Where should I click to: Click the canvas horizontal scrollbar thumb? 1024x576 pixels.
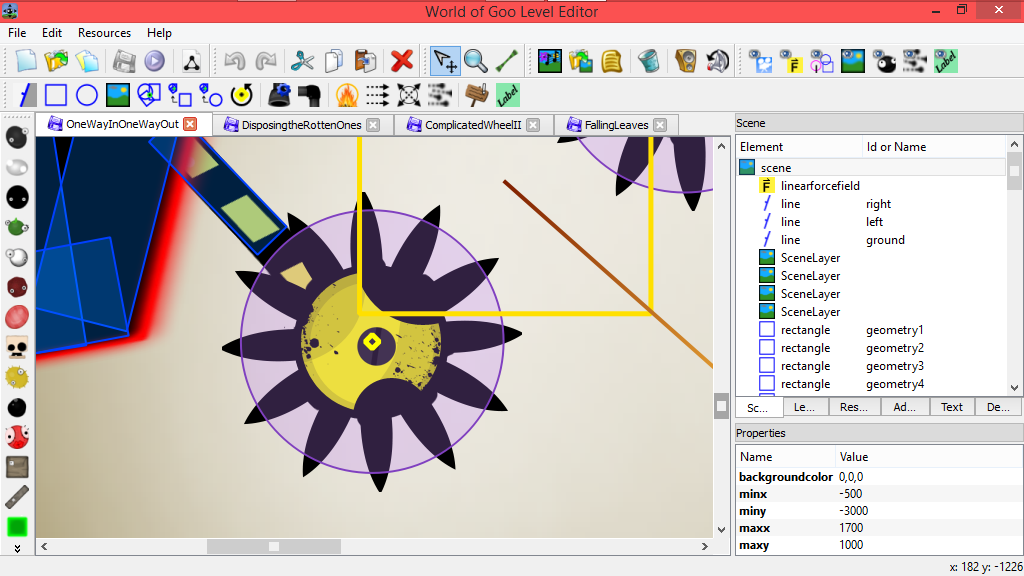click(274, 546)
